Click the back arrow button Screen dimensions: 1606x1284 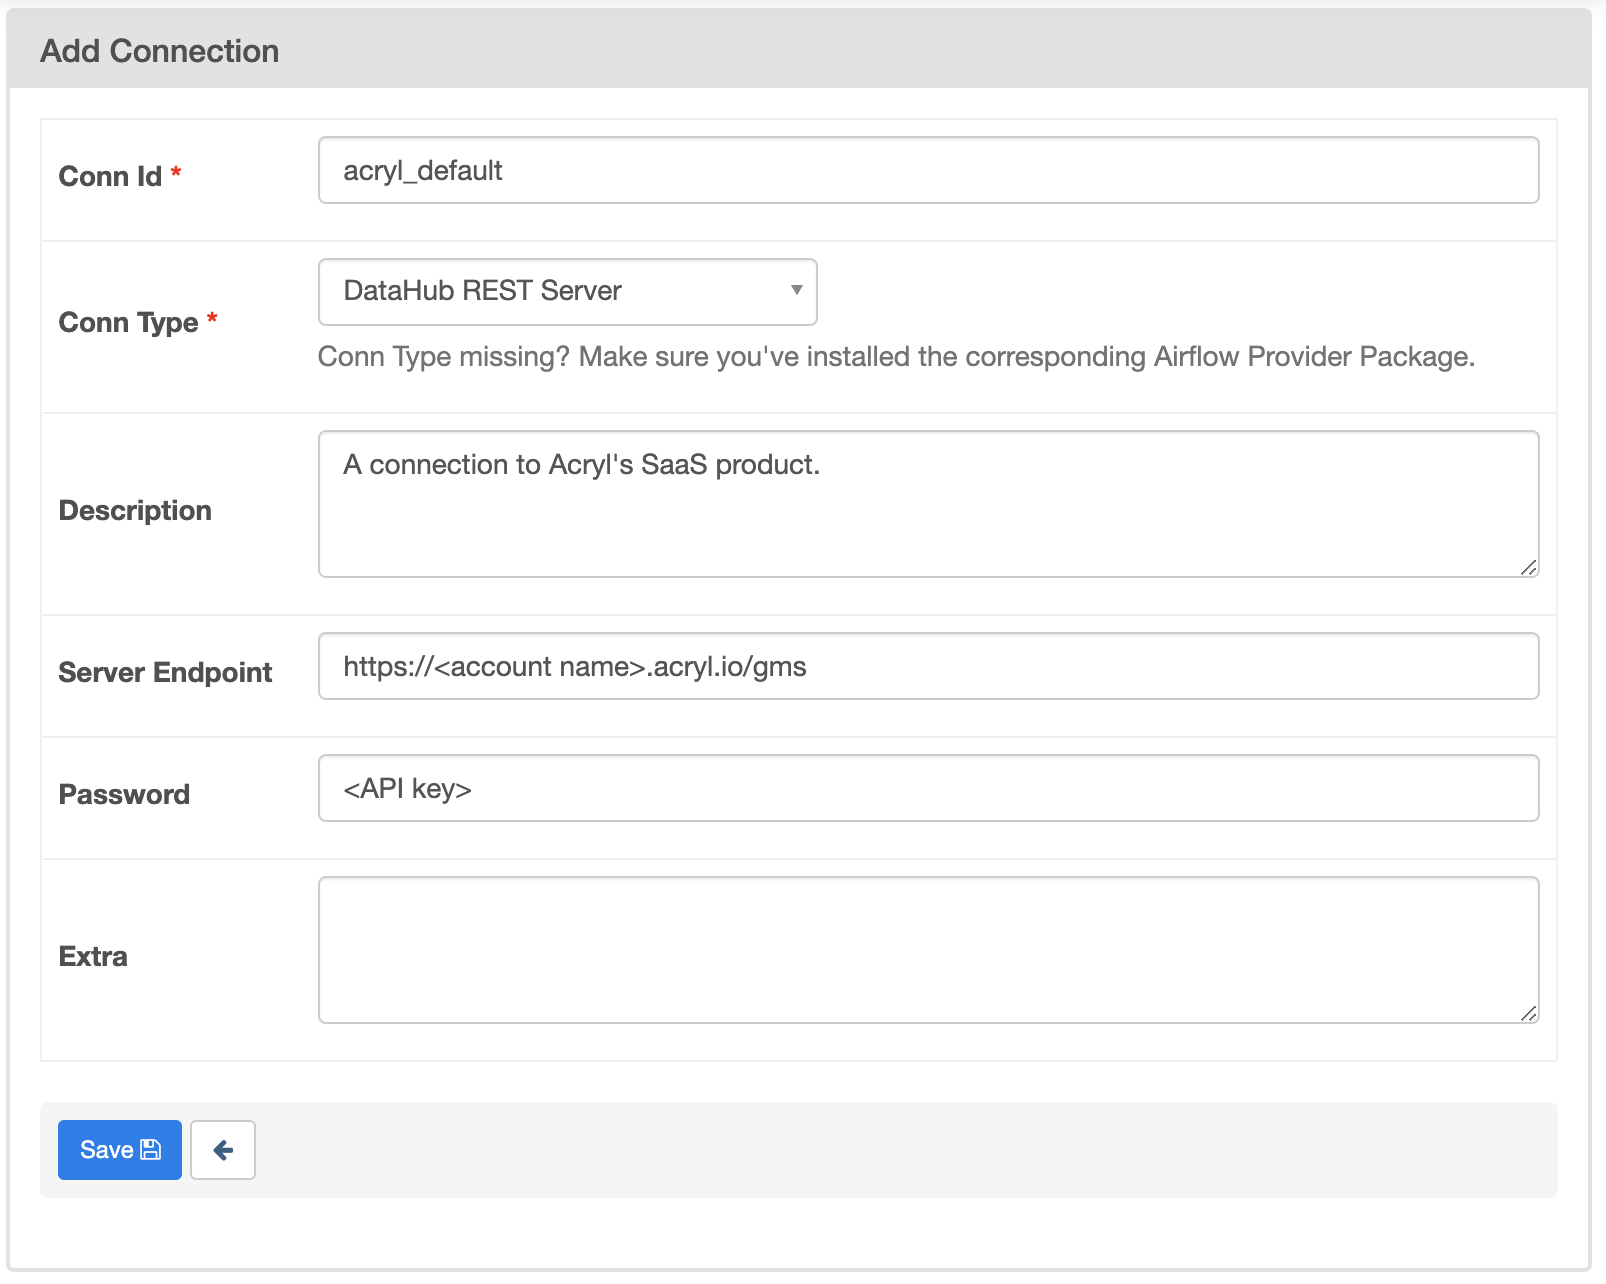[223, 1150]
